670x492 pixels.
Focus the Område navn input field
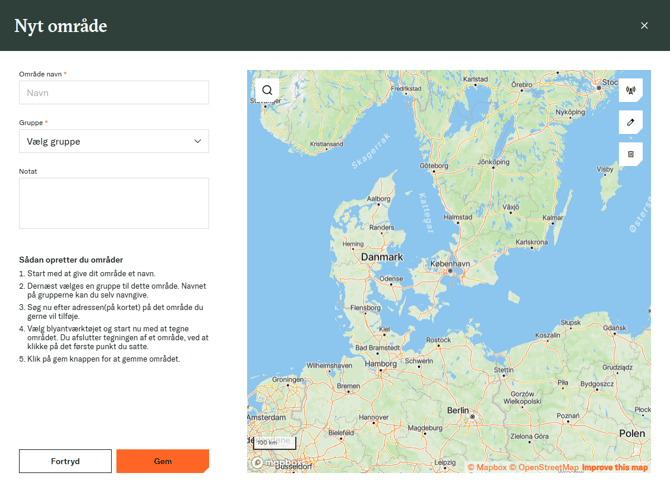click(113, 93)
